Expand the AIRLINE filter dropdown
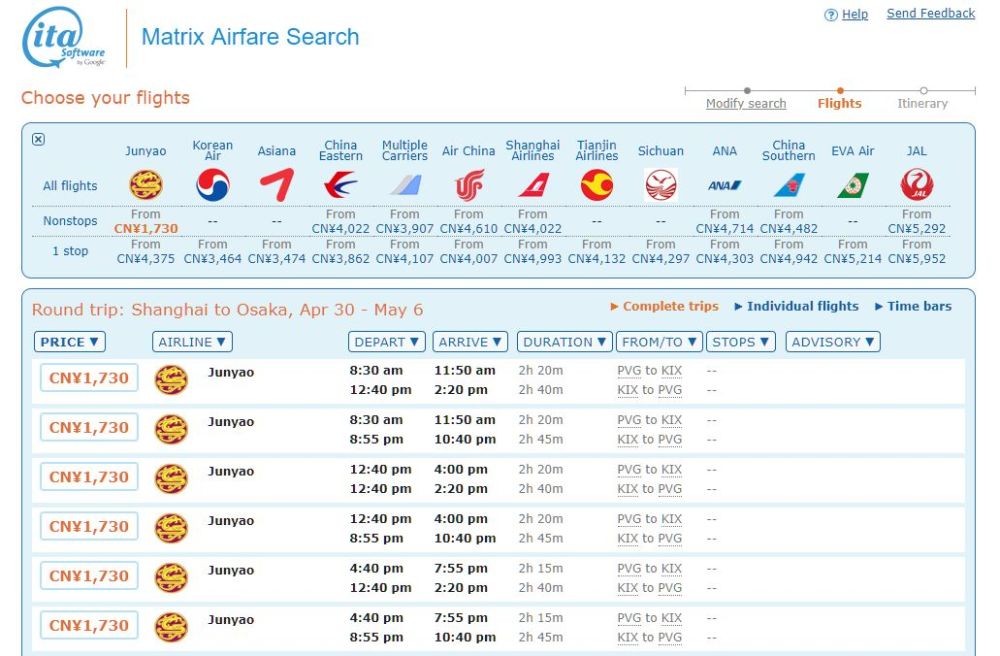 [x=192, y=342]
